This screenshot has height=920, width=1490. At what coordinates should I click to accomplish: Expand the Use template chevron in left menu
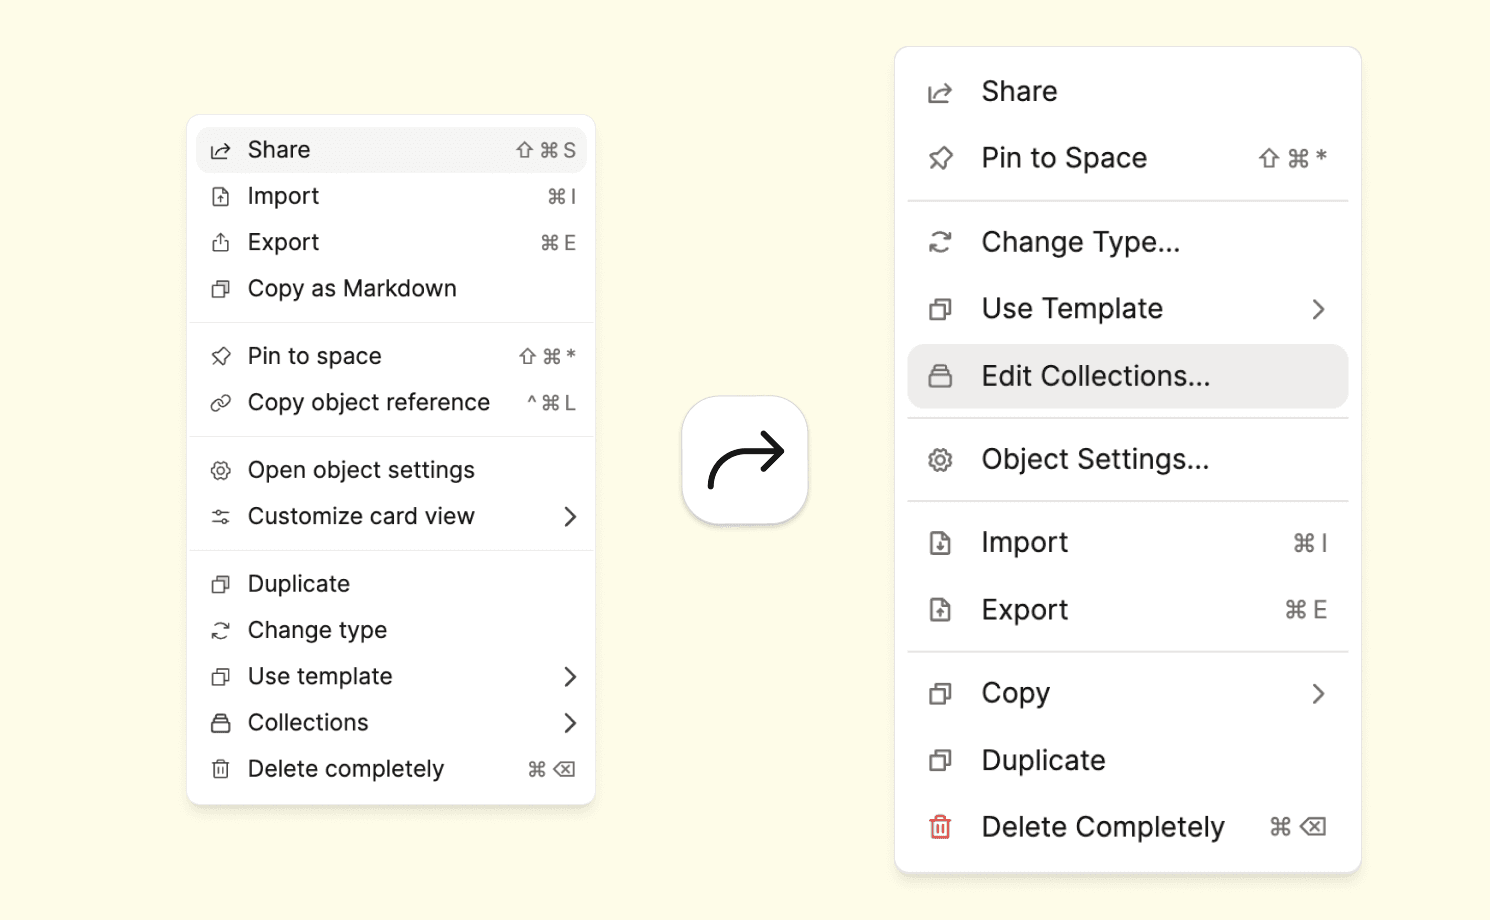(x=570, y=677)
